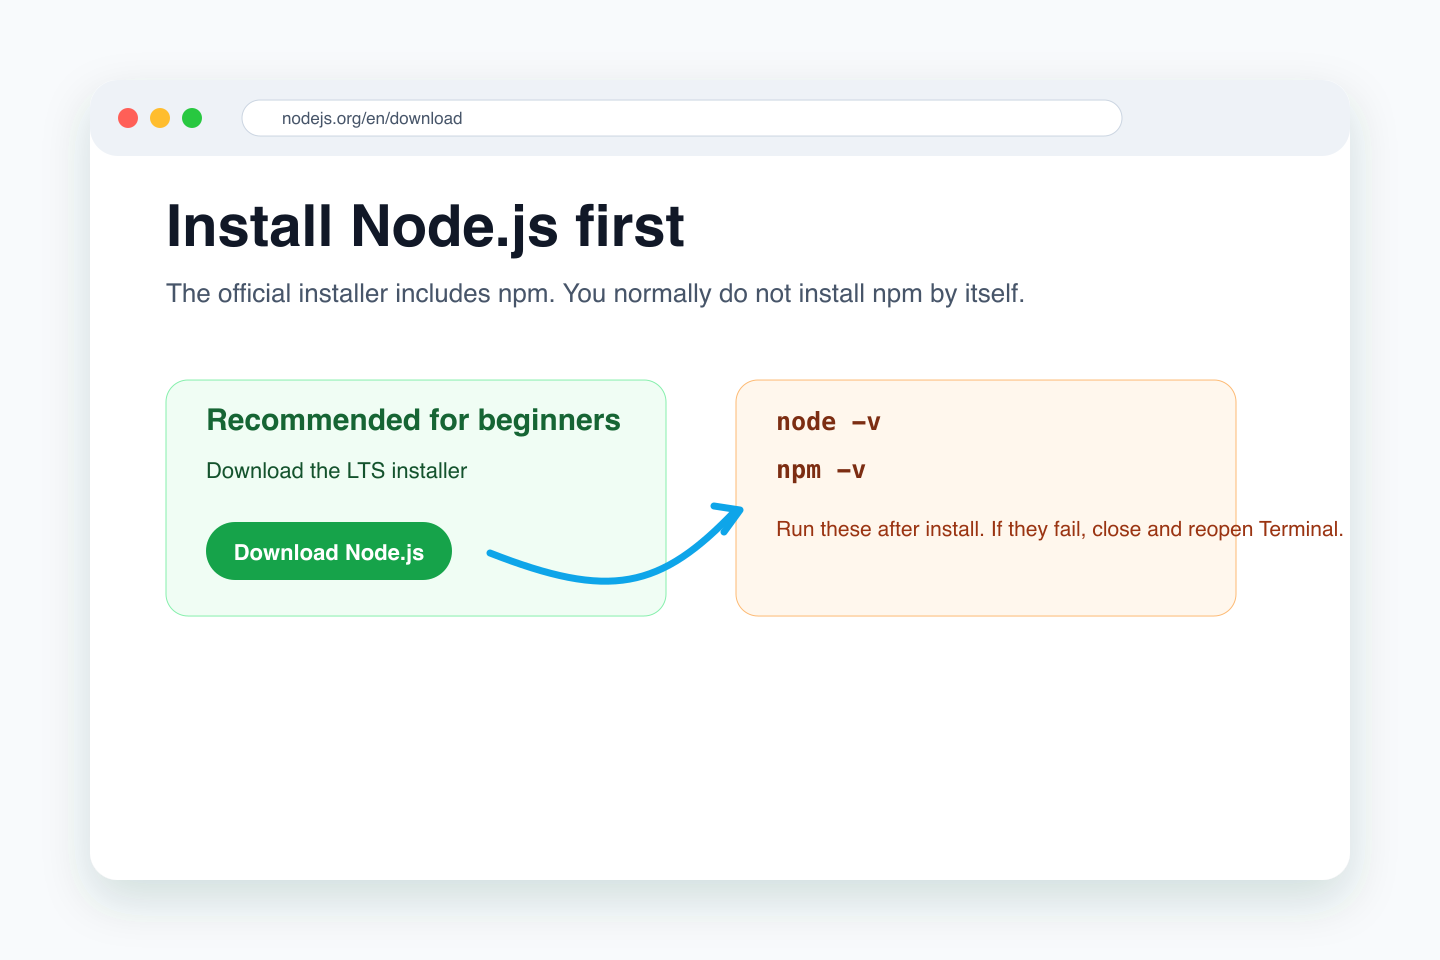Image resolution: width=1440 pixels, height=960 pixels.
Task: Close the window with the red dot
Action: click(128, 118)
